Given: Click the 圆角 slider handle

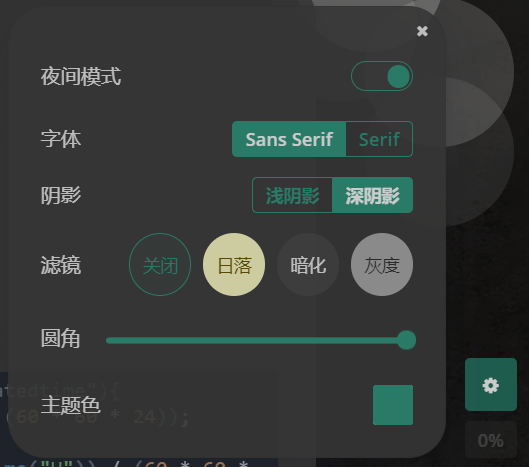Looking at the screenshot, I should click(x=406, y=340).
